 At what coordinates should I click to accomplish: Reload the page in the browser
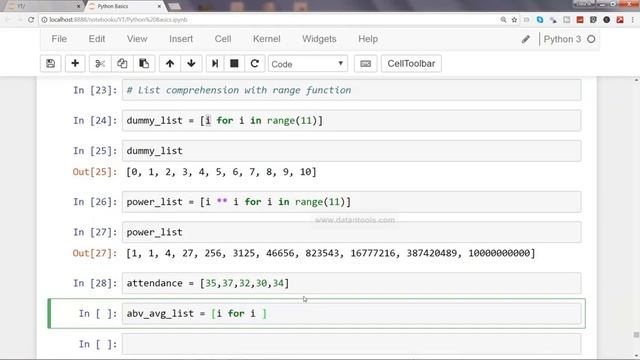31,20
